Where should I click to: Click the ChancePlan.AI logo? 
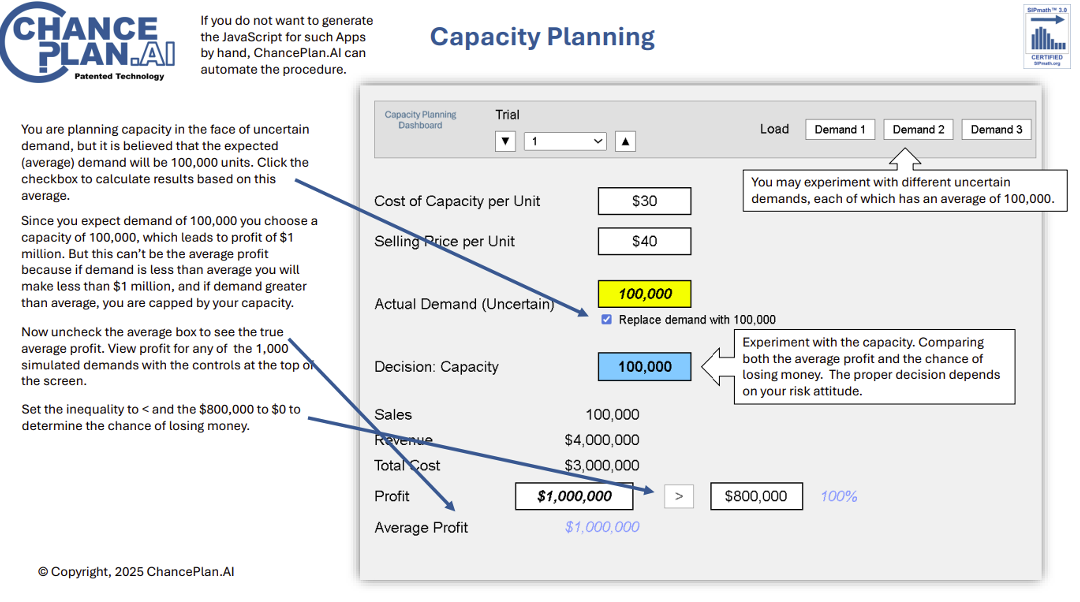click(87, 43)
